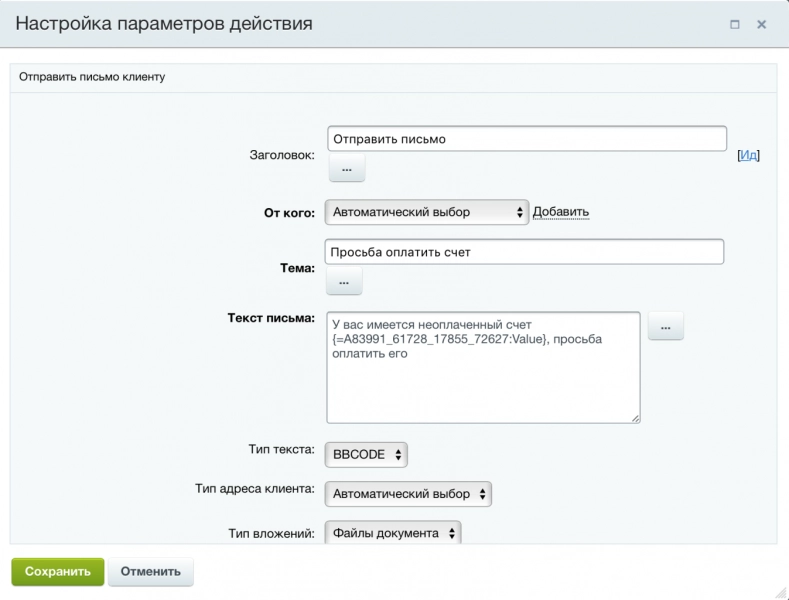Open the Тип текста BBCODE dropdown
Screen dimensions: 789x600
pos(366,453)
